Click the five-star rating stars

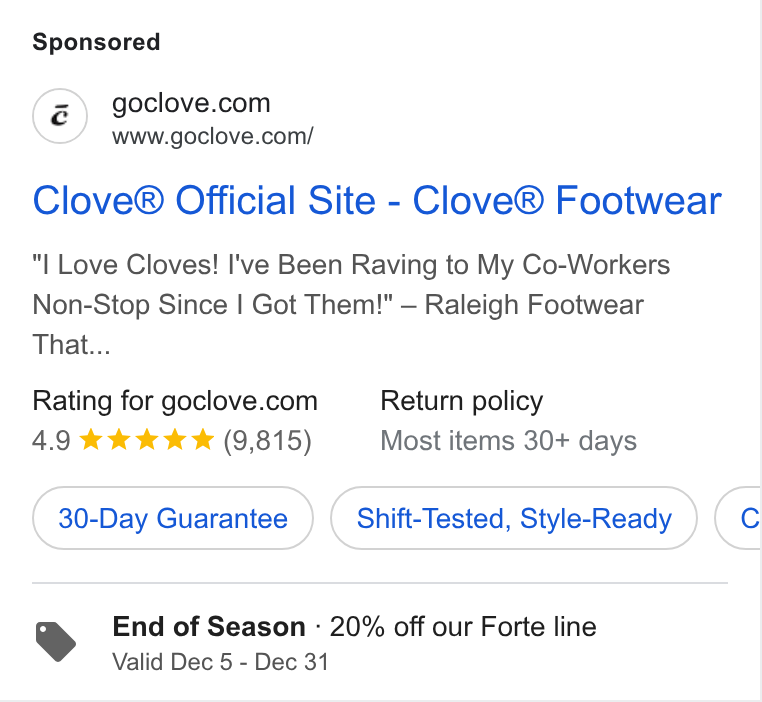tap(146, 440)
